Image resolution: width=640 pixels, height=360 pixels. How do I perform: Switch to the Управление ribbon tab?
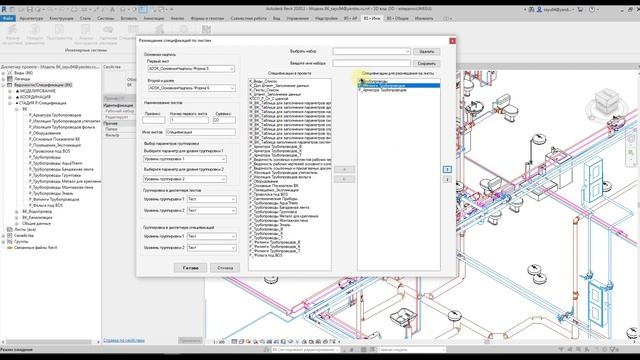pos(297,18)
